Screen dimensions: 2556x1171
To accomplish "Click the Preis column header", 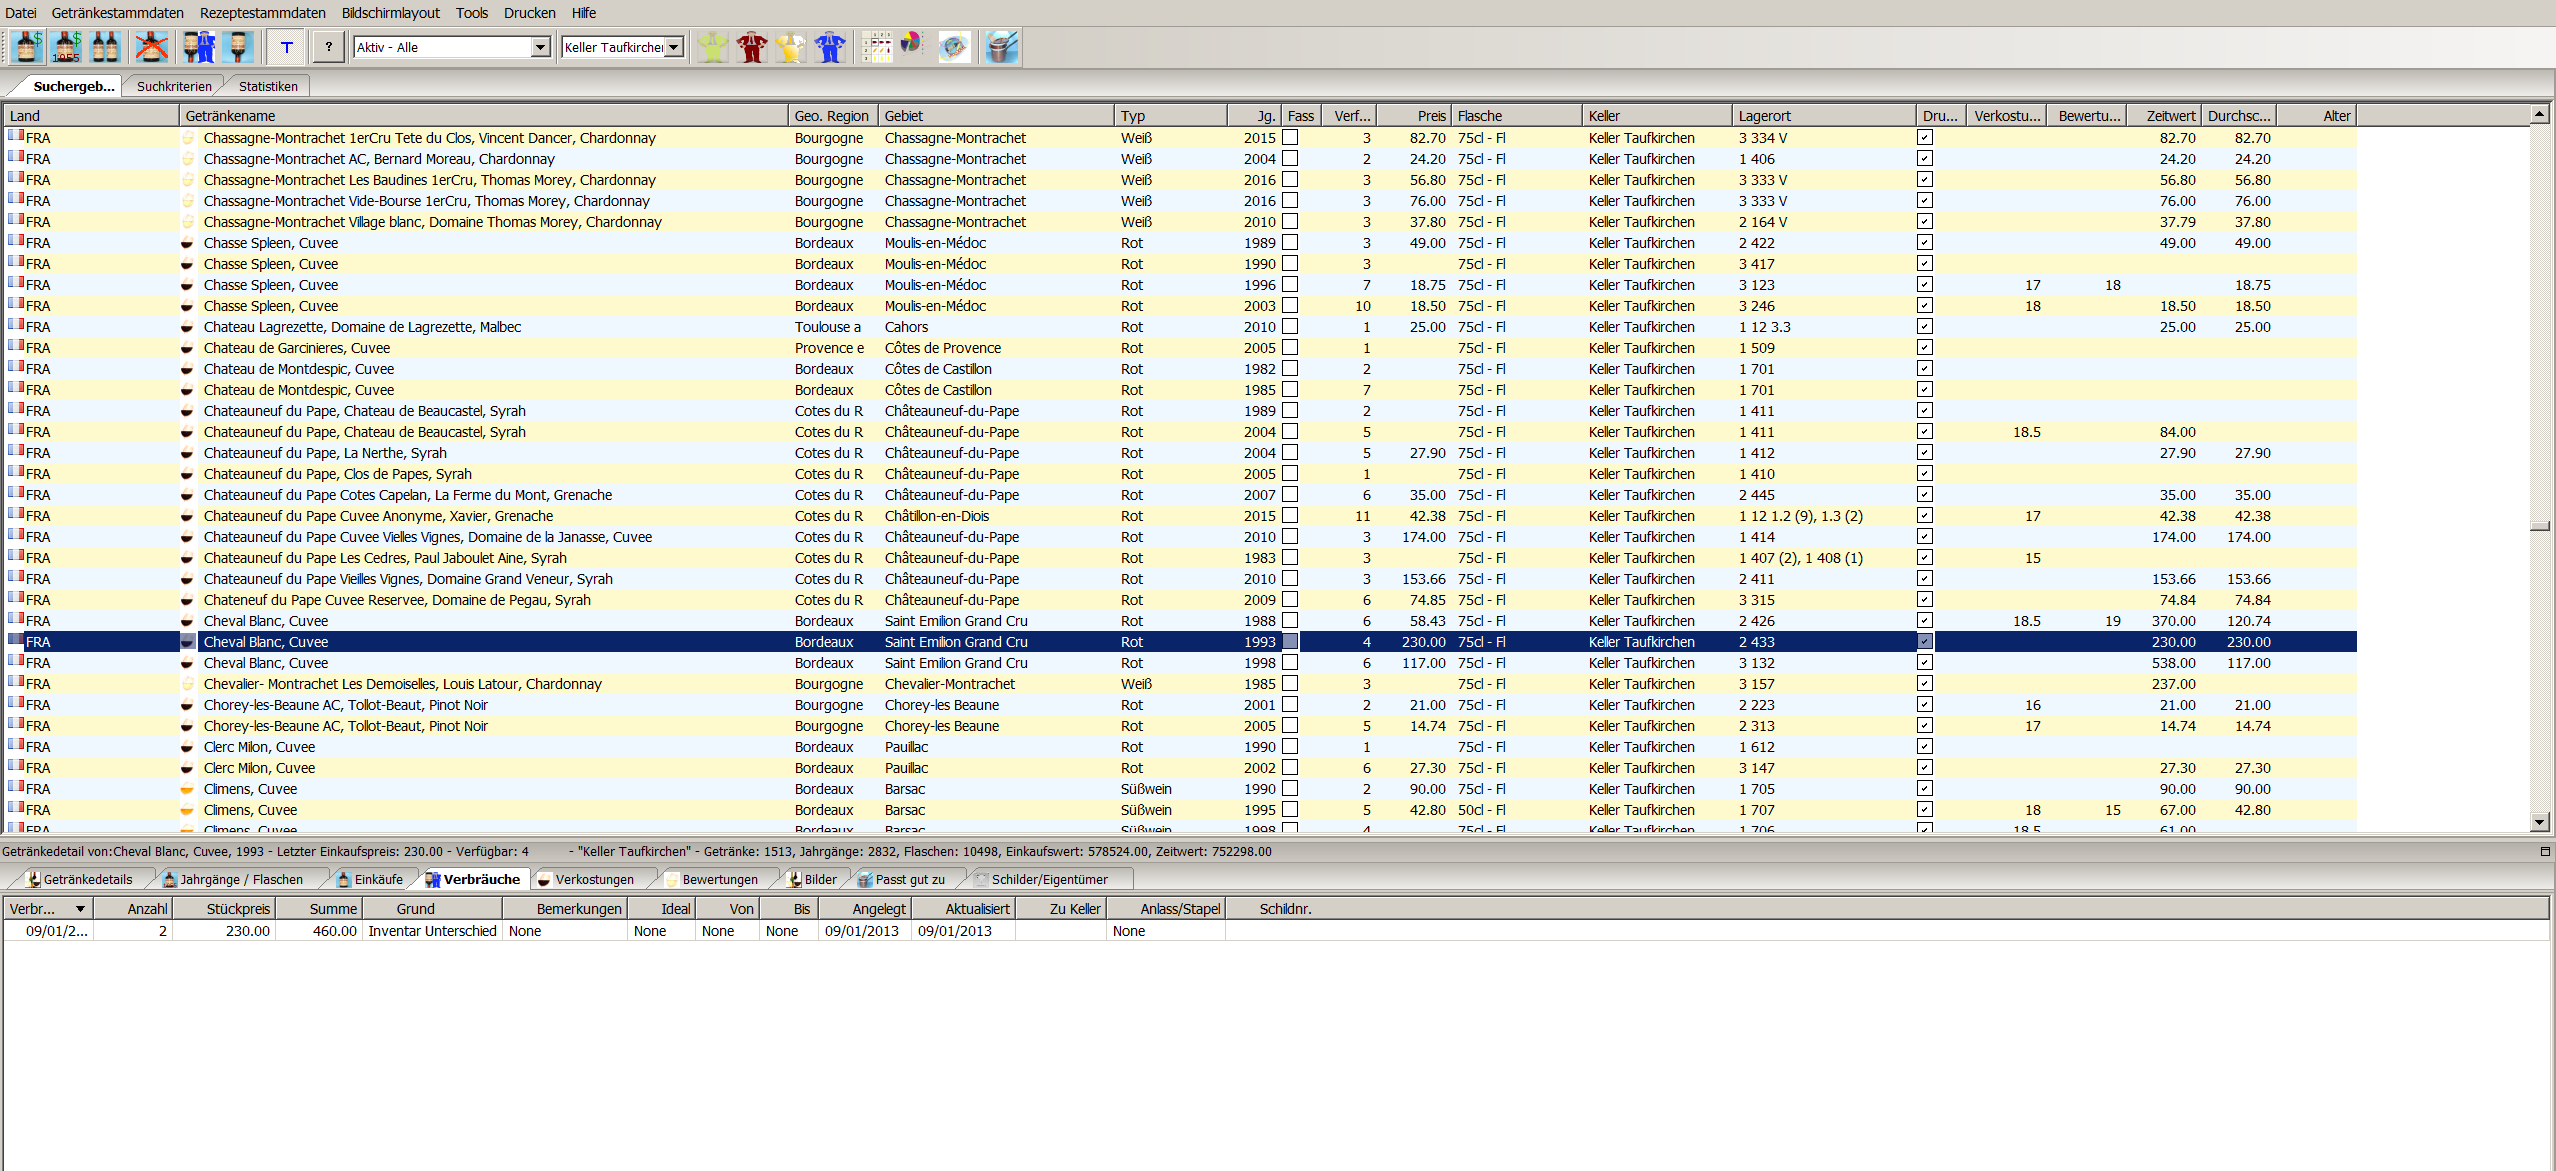I will pos(1414,116).
